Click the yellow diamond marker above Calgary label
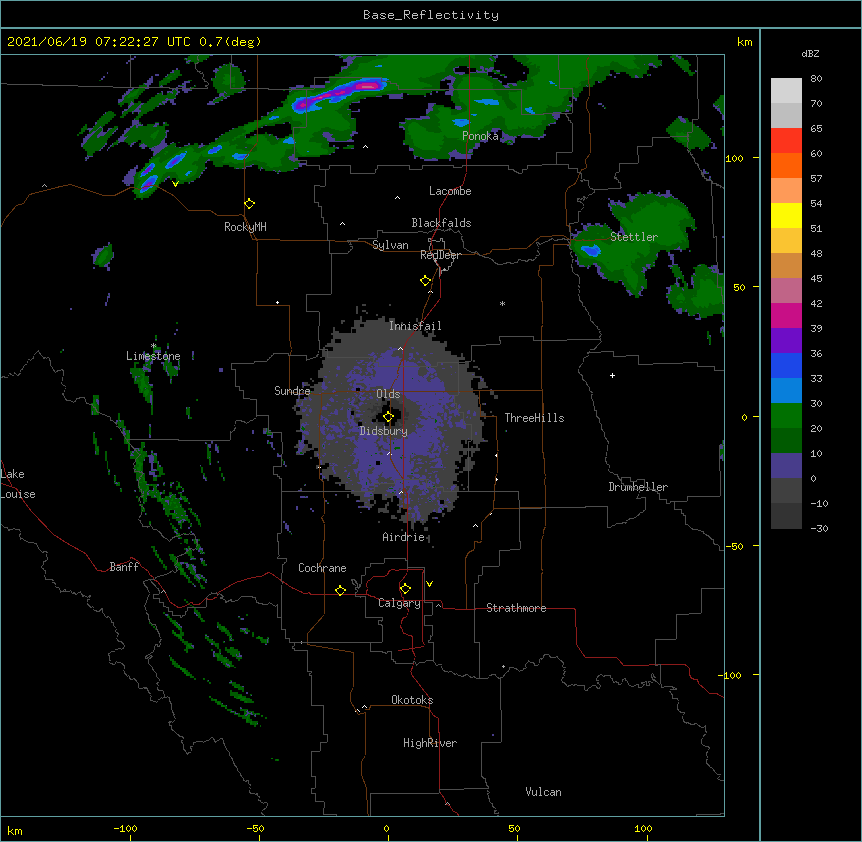The image size is (862, 842). click(405, 589)
